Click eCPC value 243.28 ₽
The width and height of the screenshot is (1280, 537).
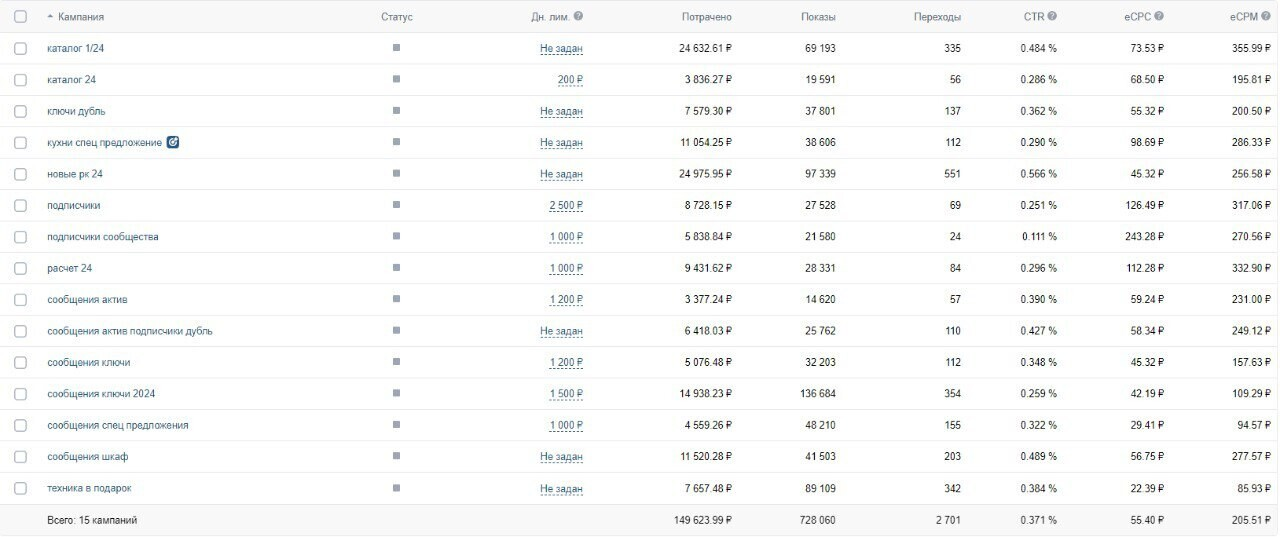pos(1144,237)
